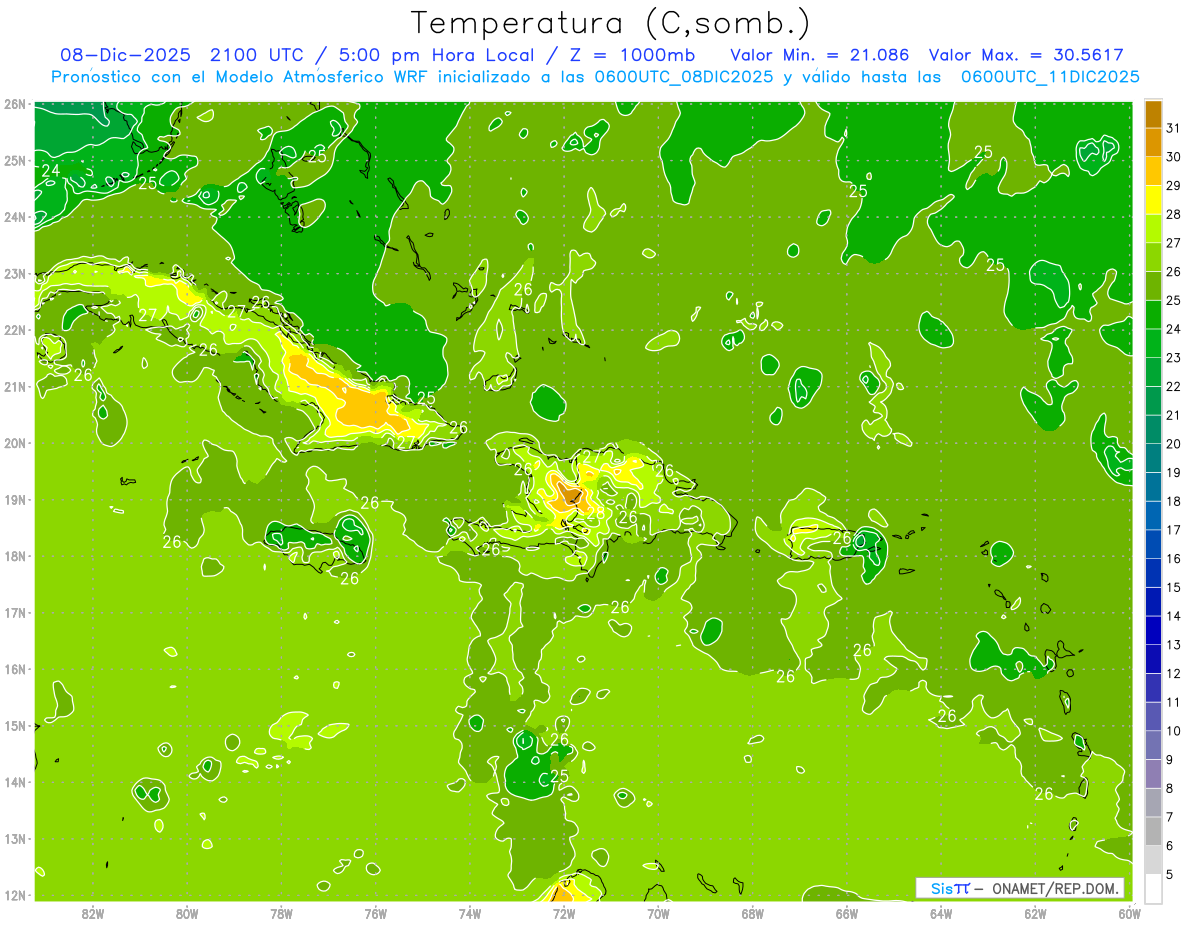This screenshot has height=927, width=1200.
Task: Click color bar swatch above the 31 label
Action: pyautogui.click(x=1154, y=114)
